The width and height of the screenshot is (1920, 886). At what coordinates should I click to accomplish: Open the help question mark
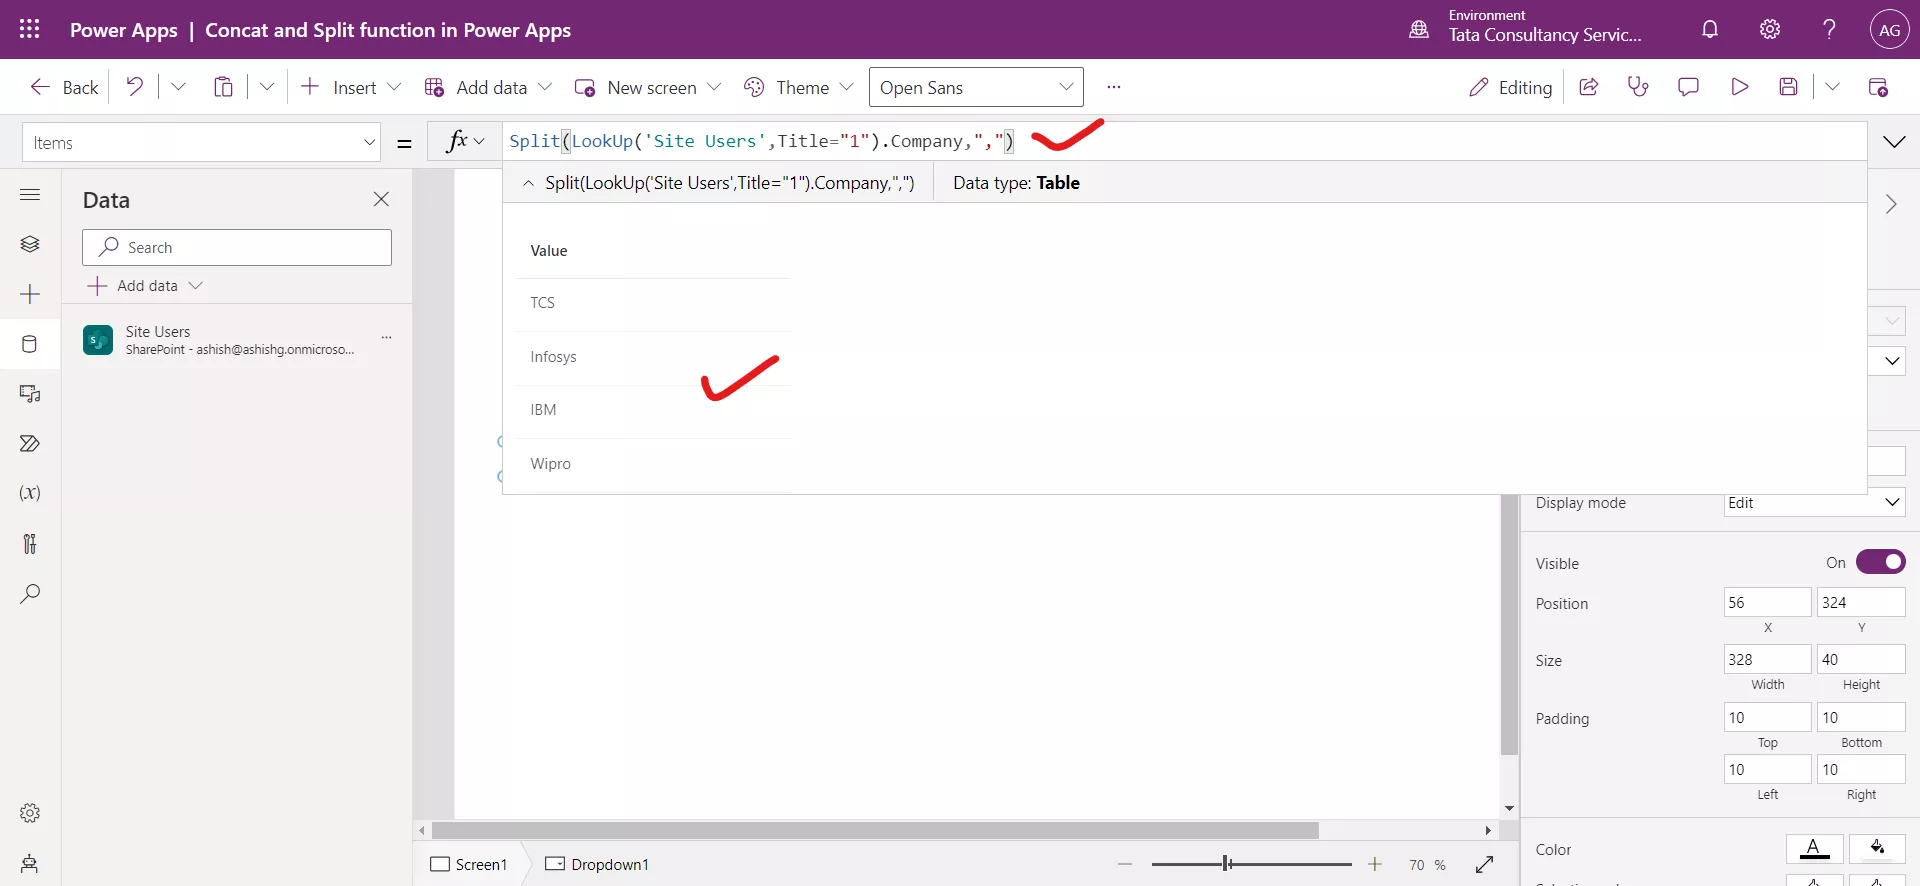[x=1829, y=29]
